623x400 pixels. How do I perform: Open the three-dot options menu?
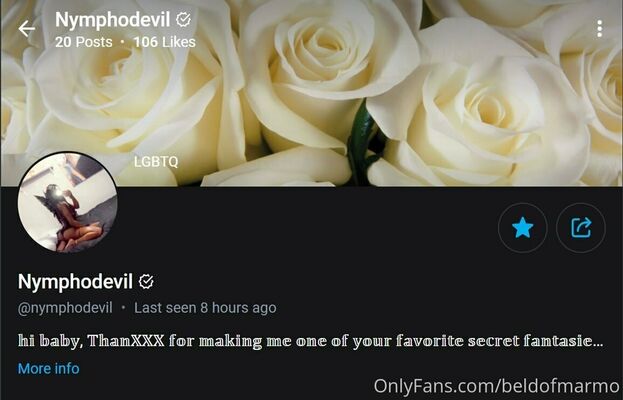pyautogui.click(x=600, y=29)
